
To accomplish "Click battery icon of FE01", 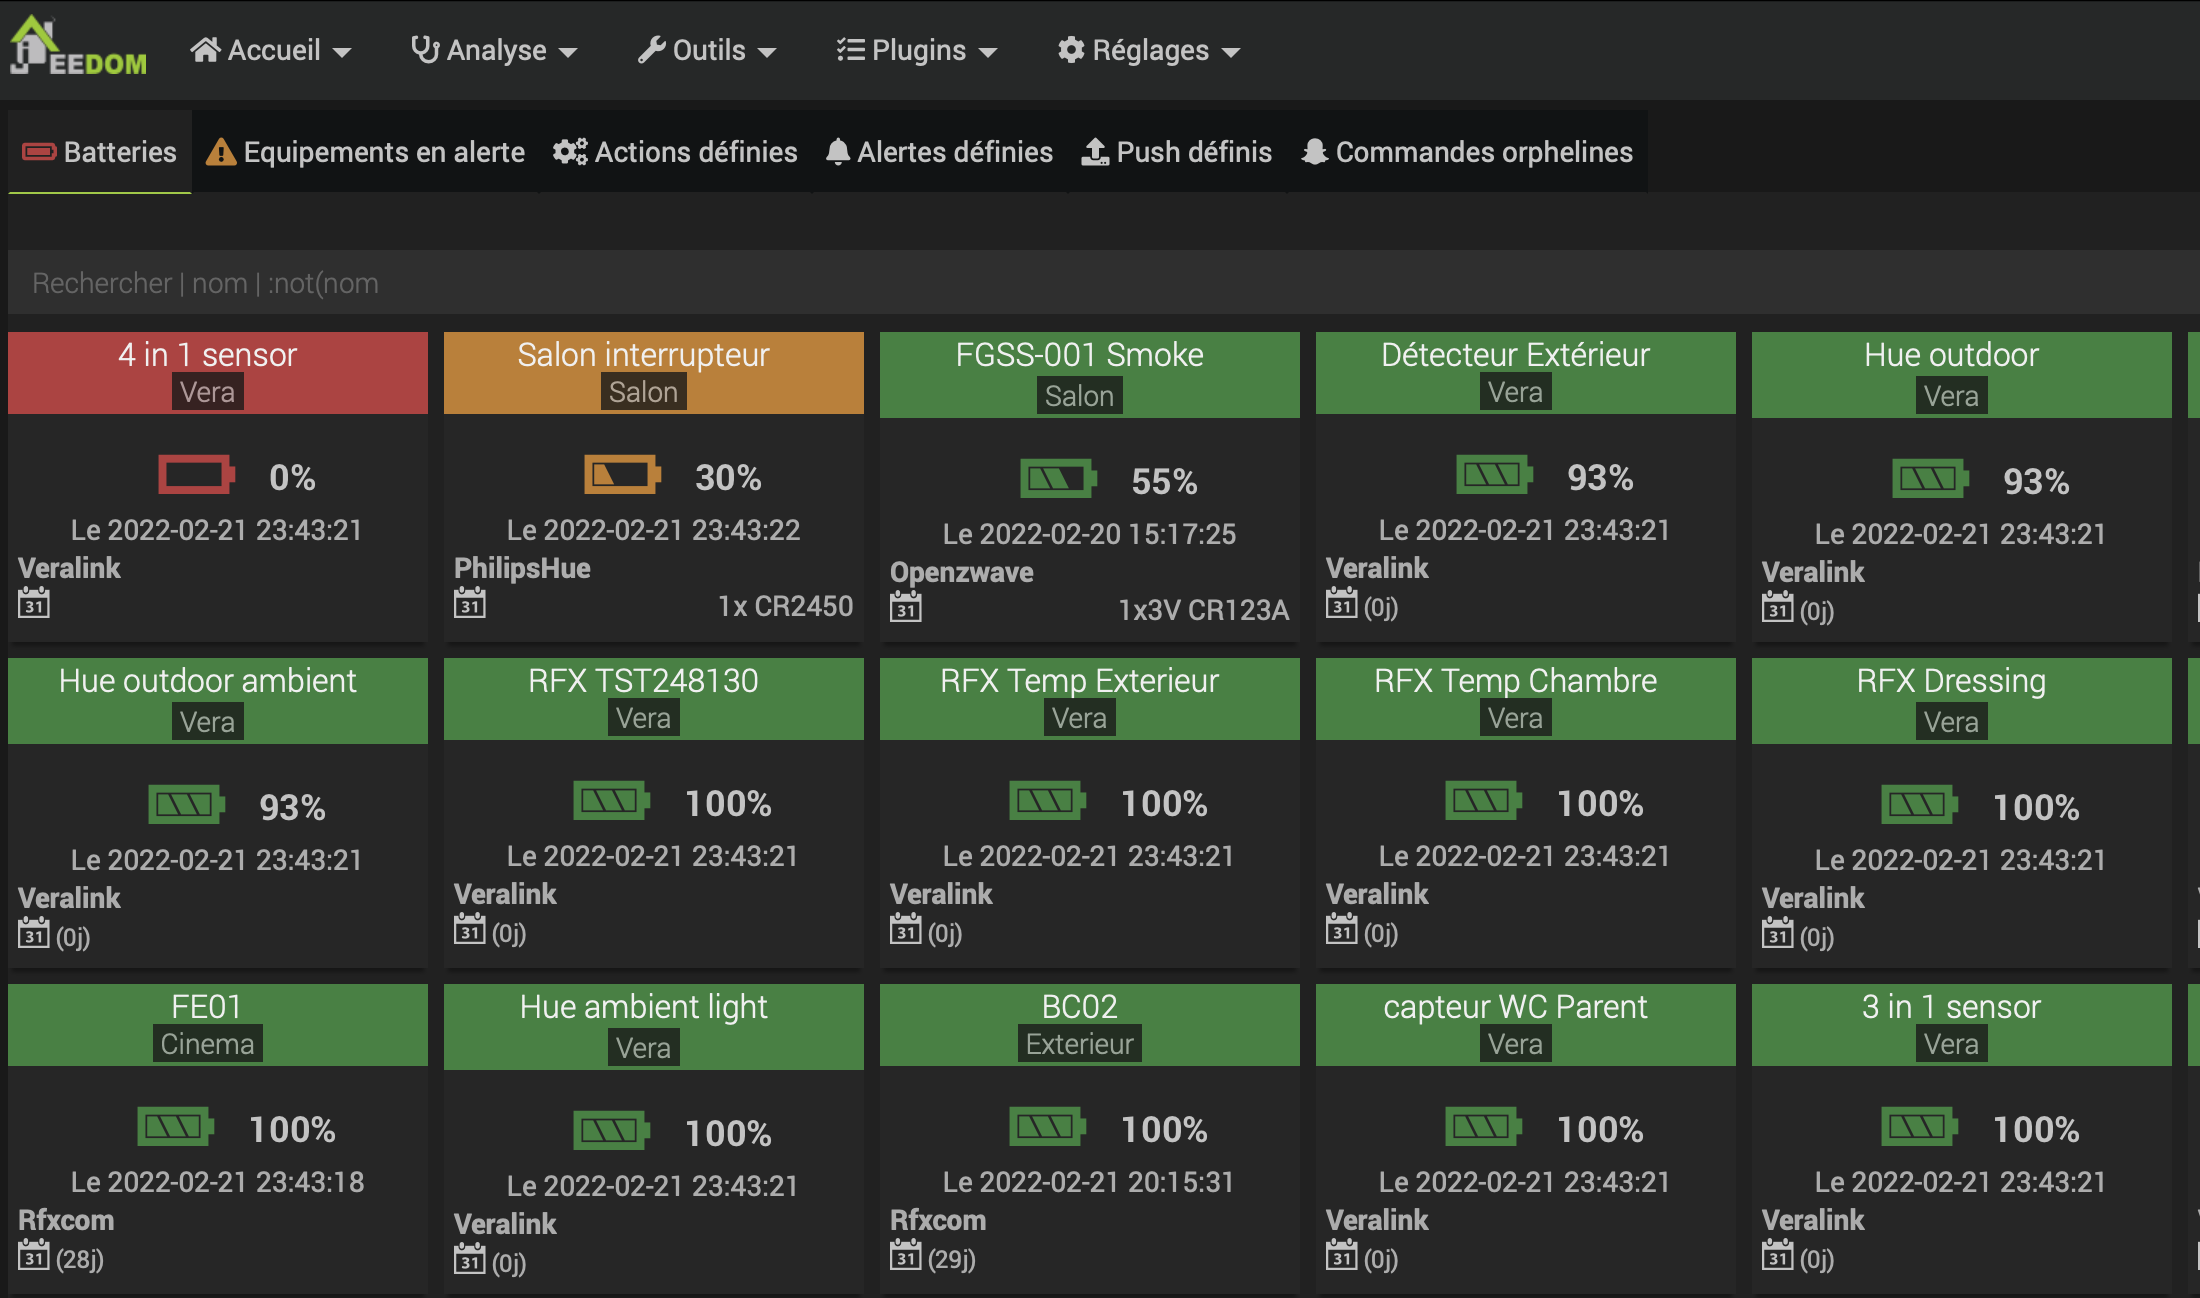I will [x=175, y=1127].
